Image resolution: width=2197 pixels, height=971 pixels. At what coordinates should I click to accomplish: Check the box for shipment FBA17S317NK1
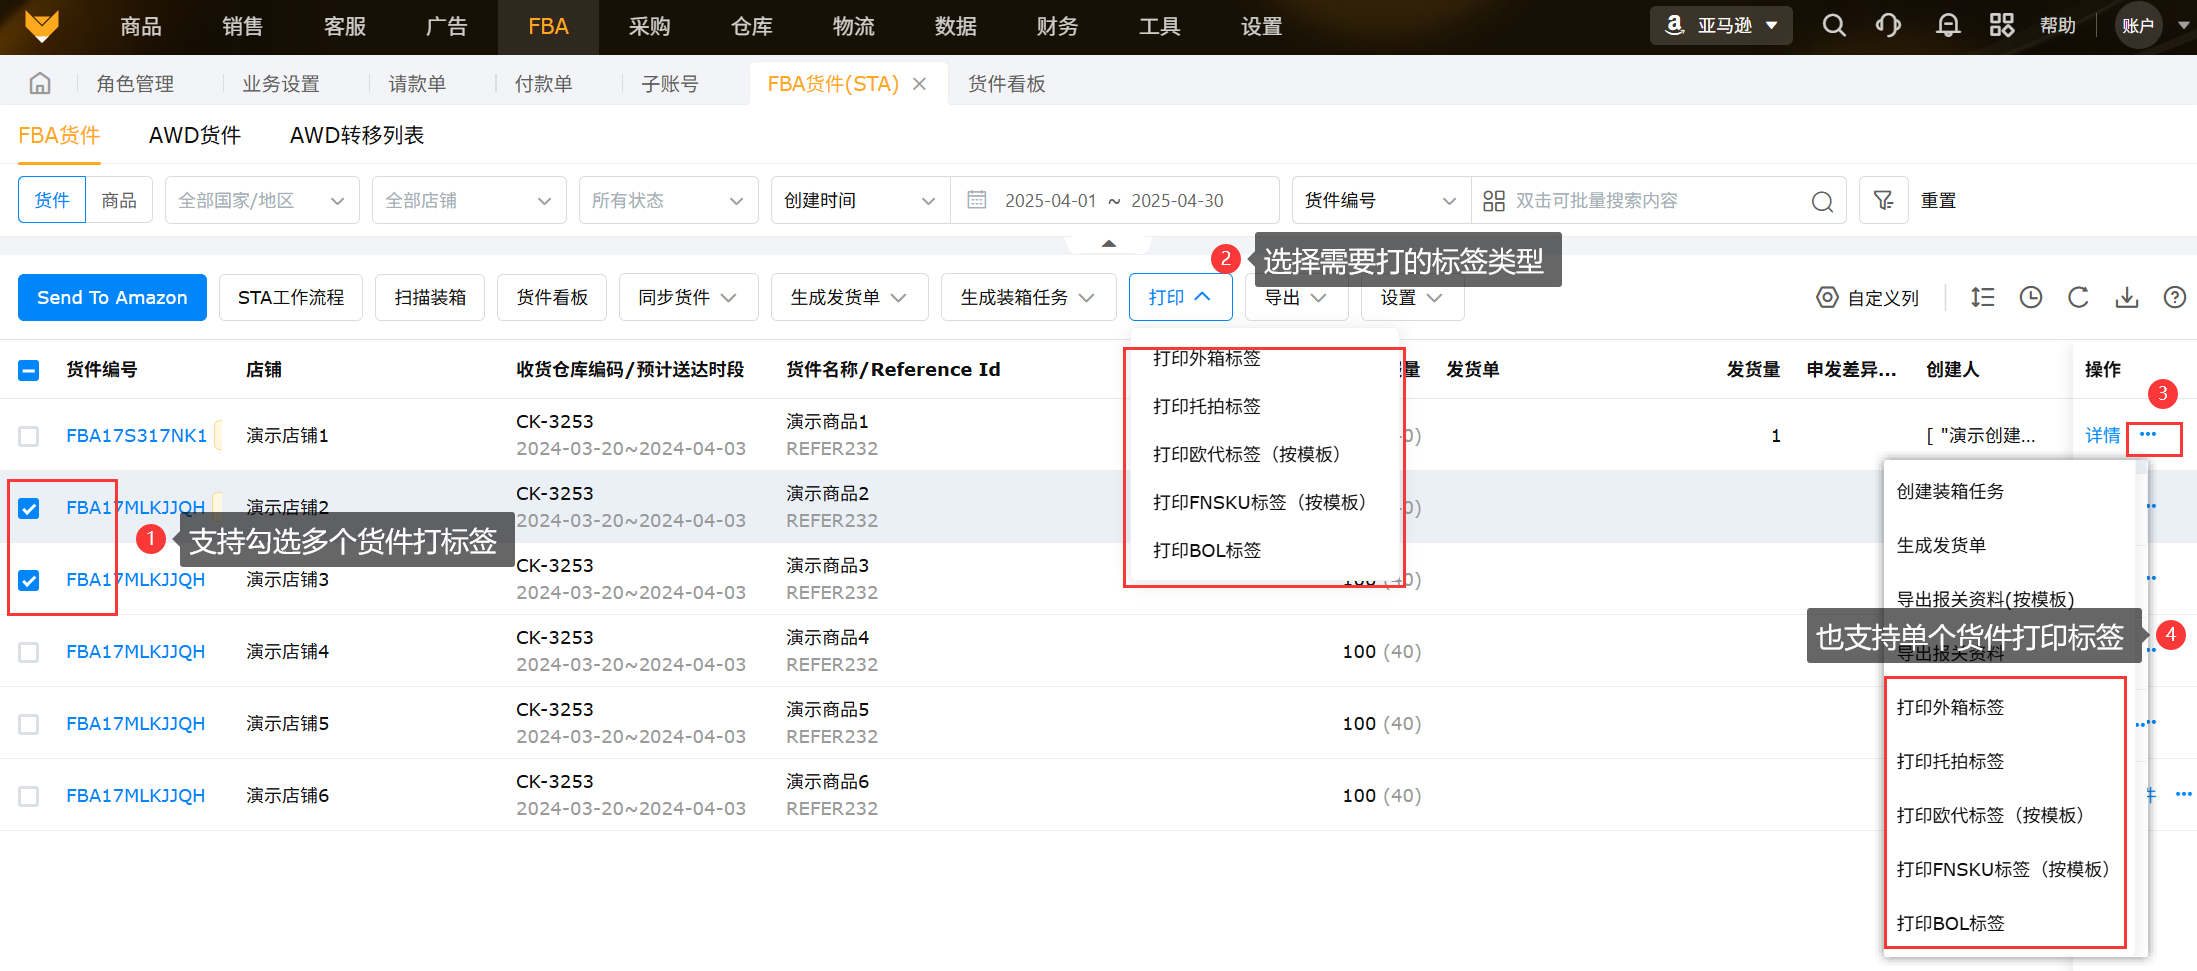pyautogui.click(x=29, y=436)
